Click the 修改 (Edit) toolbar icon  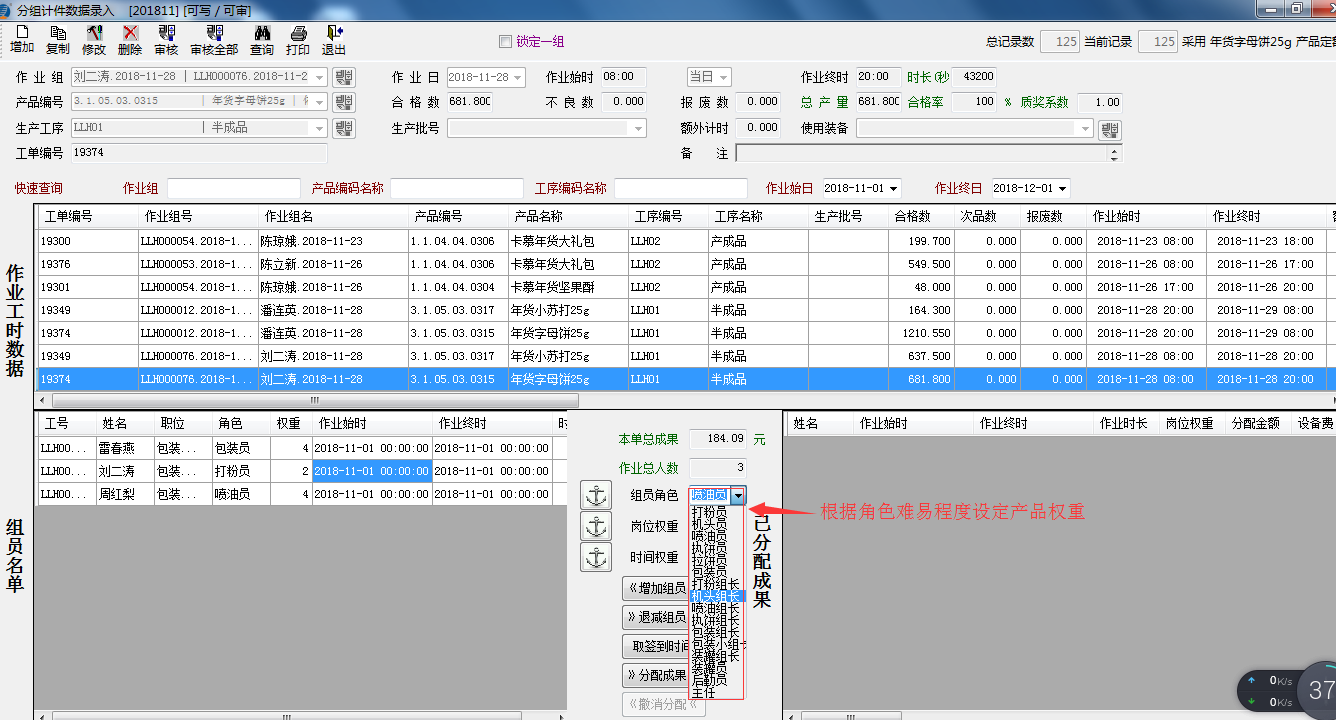[x=94, y=40]
